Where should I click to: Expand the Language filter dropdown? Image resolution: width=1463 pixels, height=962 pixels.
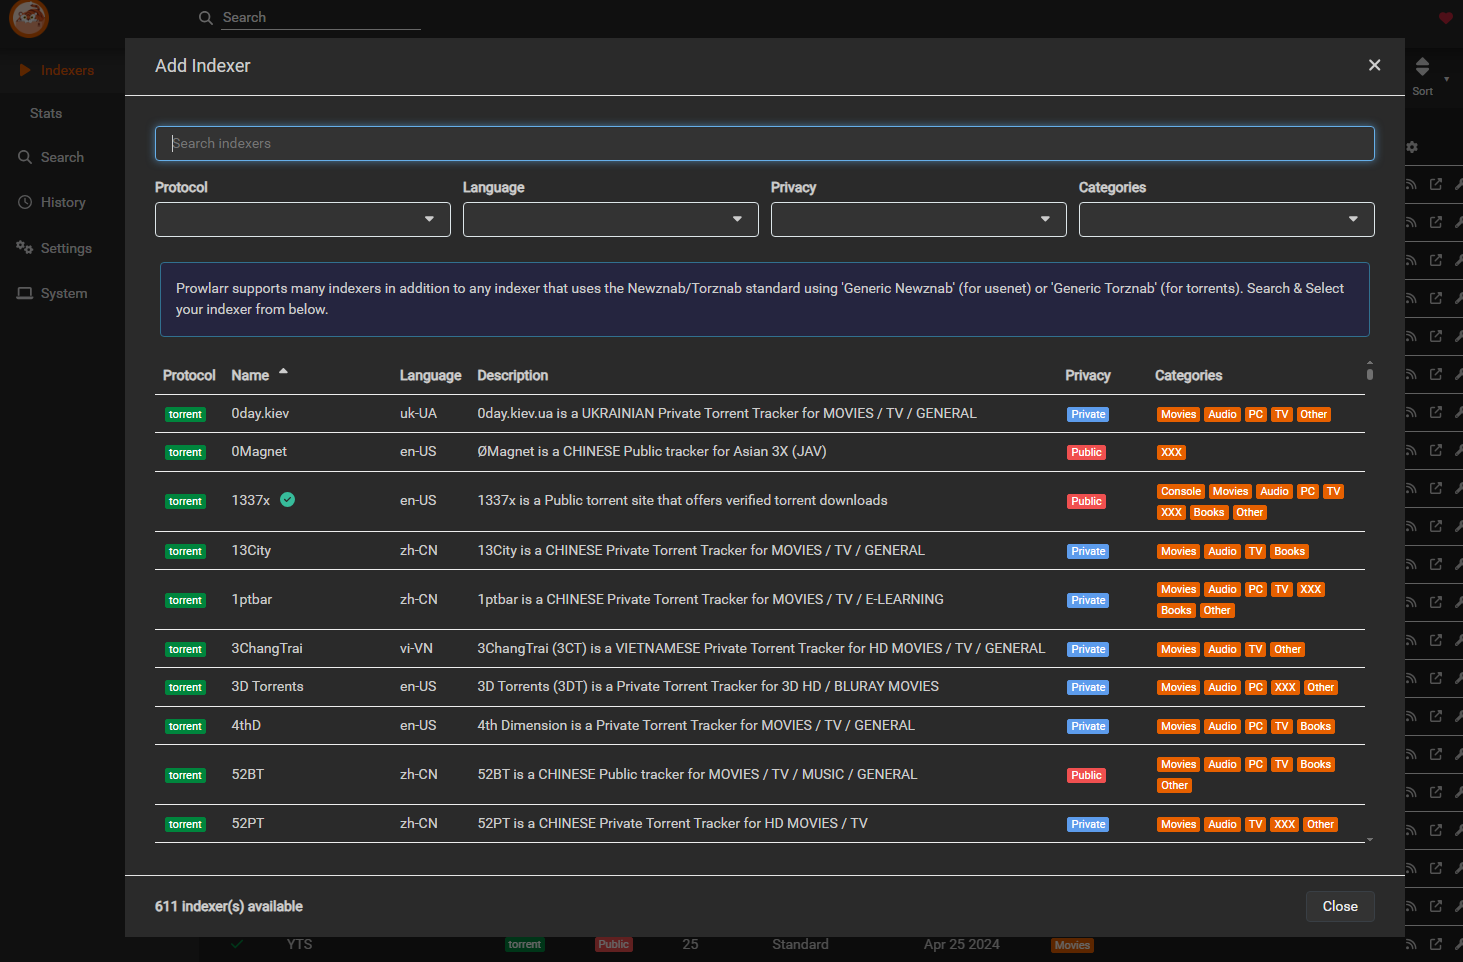click(x=610, y=220)
